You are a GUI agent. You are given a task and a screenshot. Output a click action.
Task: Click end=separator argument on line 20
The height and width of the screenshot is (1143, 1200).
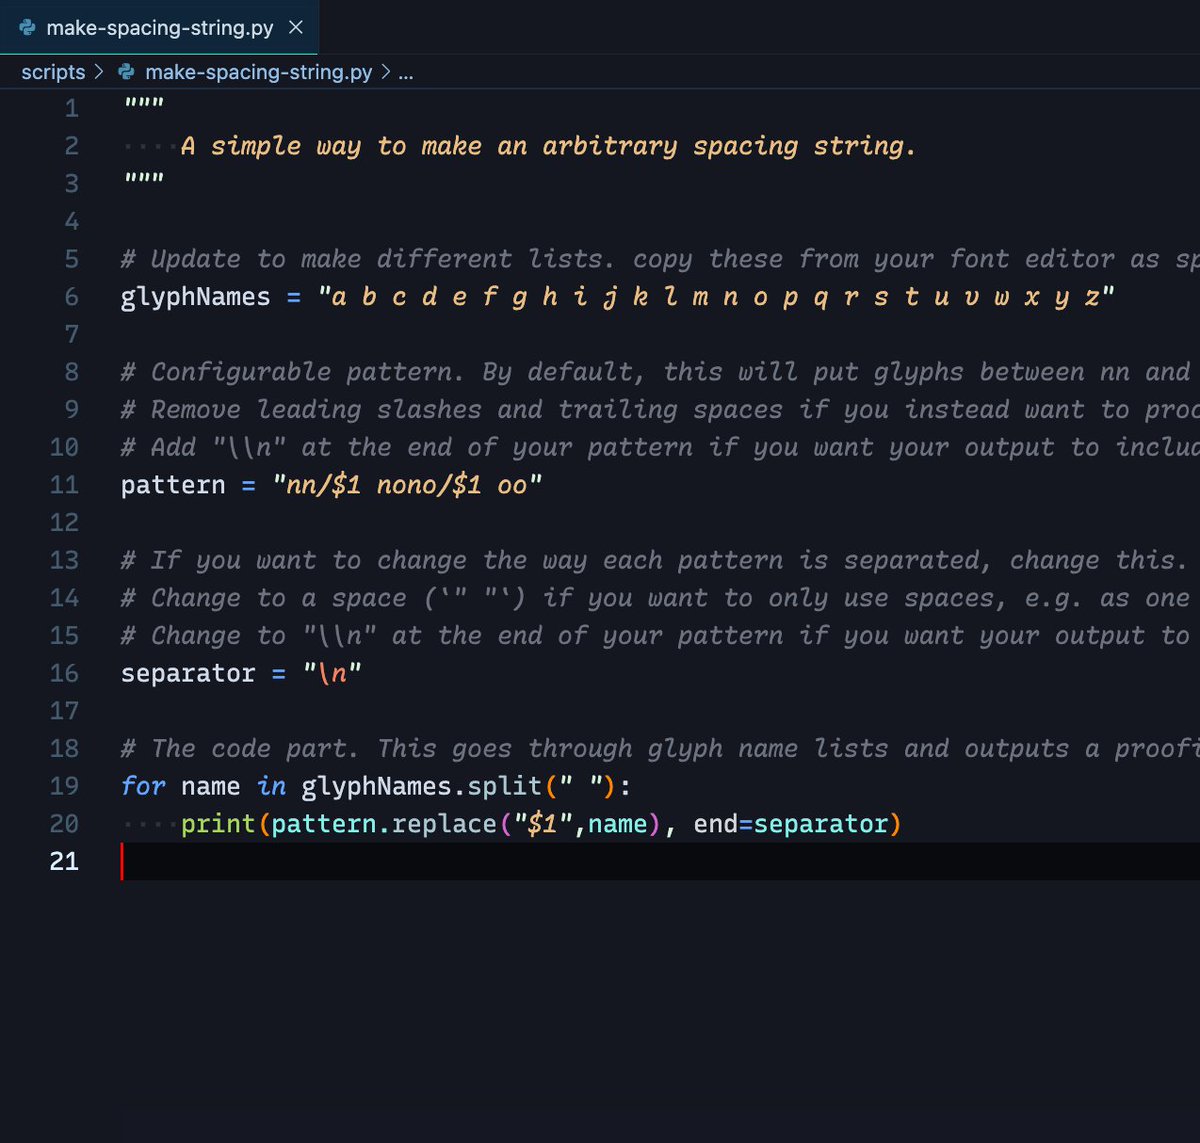pyautogui.click(x=791, y=824)
